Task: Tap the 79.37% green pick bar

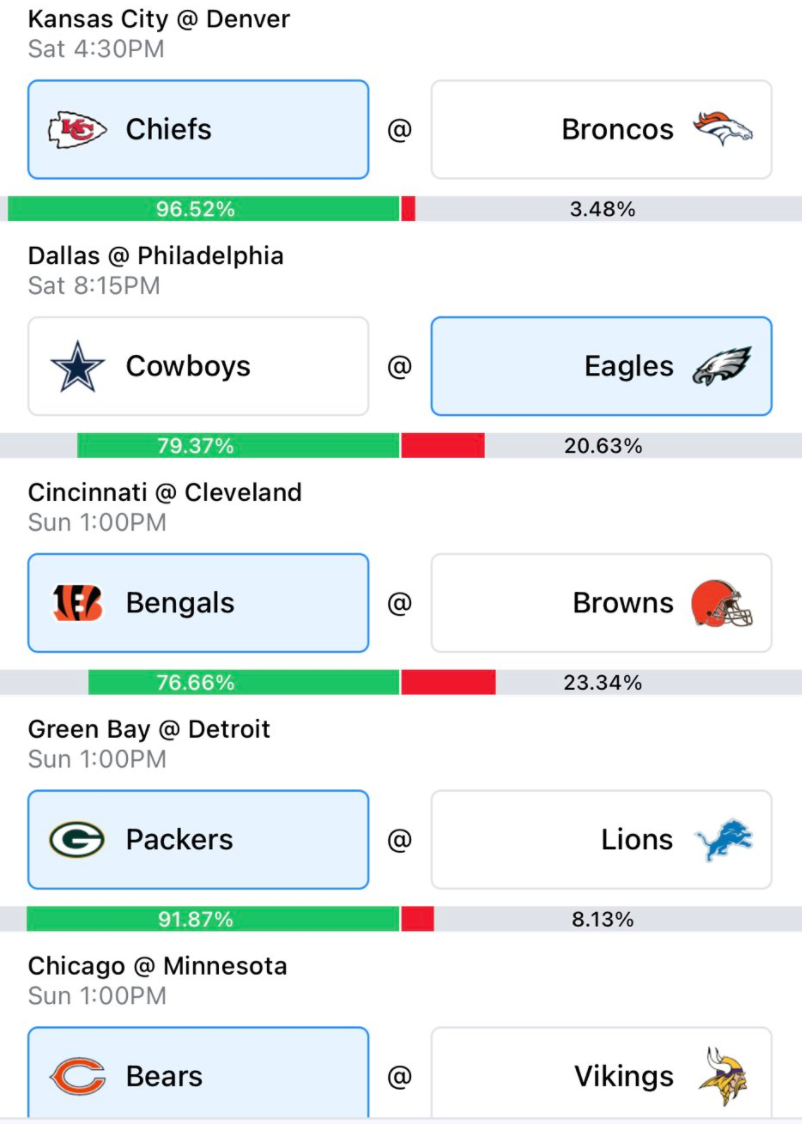Action: 238,445
